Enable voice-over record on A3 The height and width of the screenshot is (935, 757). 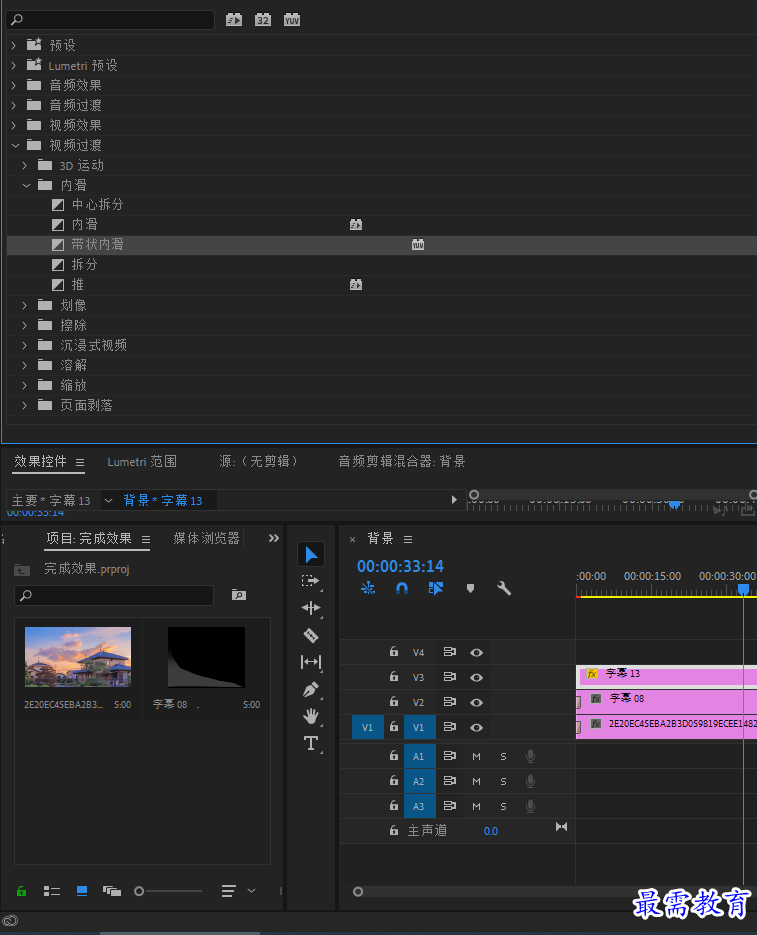530,806
